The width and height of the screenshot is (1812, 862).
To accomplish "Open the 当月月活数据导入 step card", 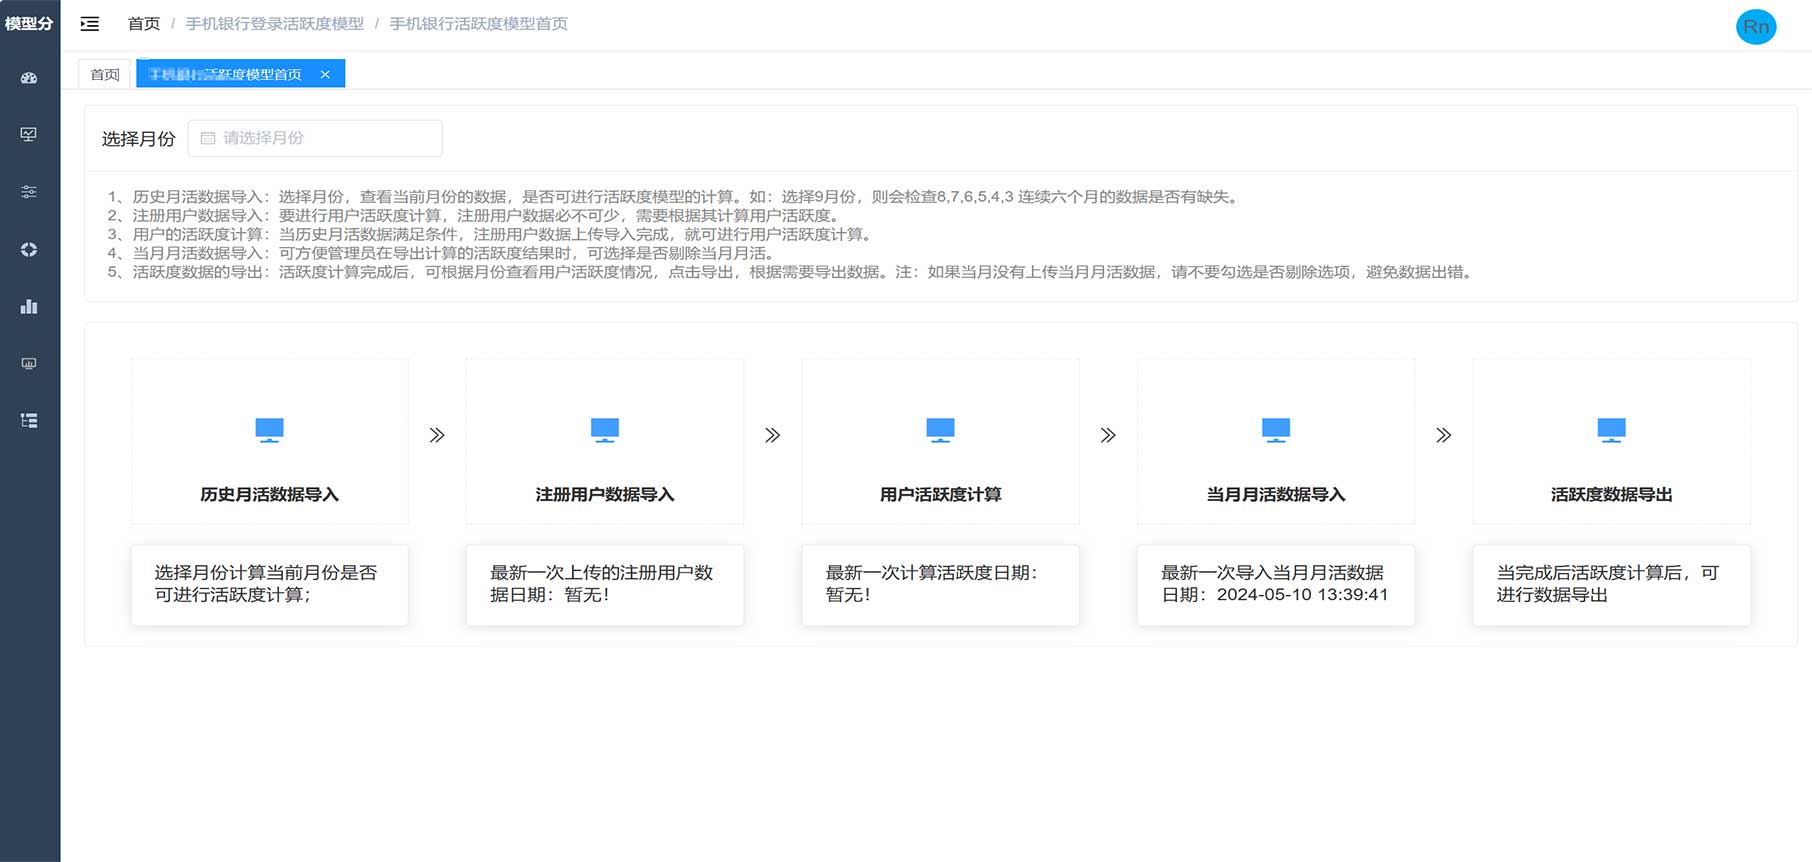I will [x=1275, y=442].
